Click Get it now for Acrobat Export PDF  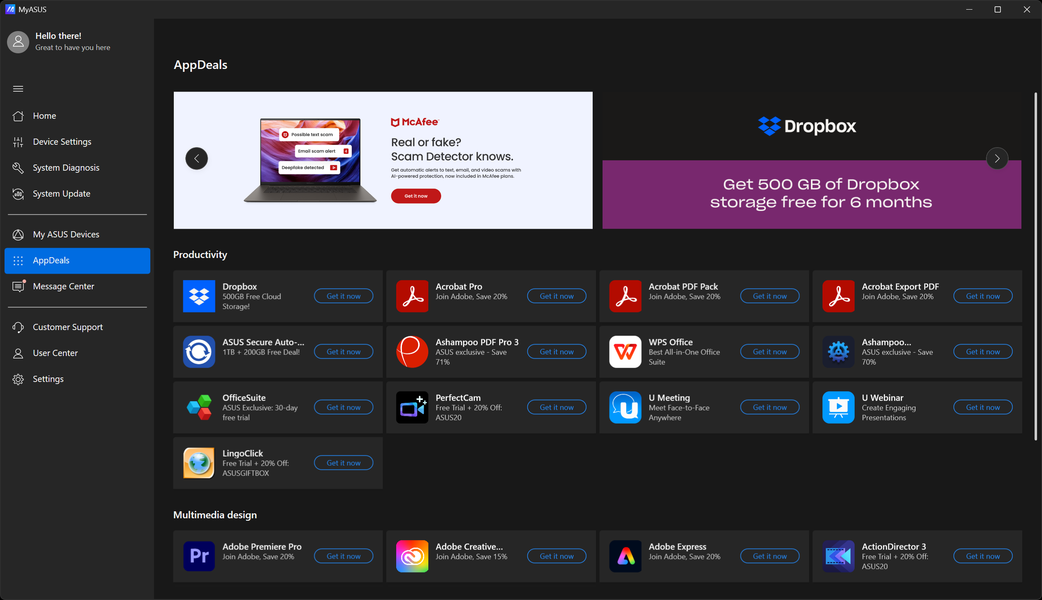click(x=983, y=296)
